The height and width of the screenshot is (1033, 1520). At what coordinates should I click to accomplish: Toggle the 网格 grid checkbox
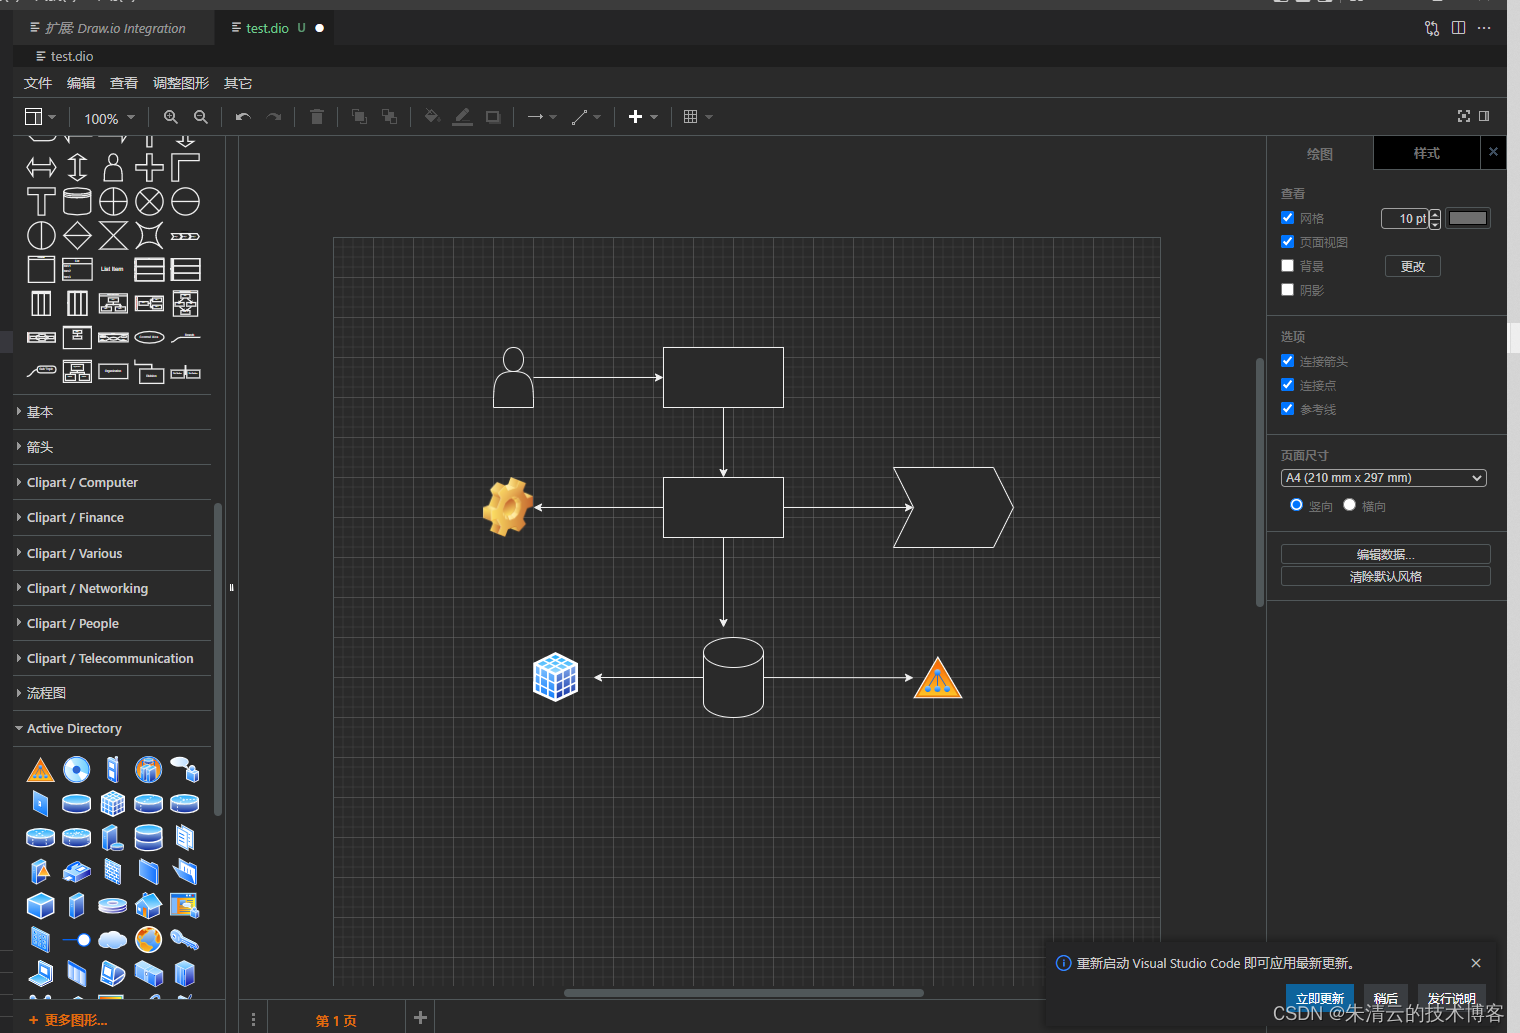pyautogui.click(x=1288, y=217)
